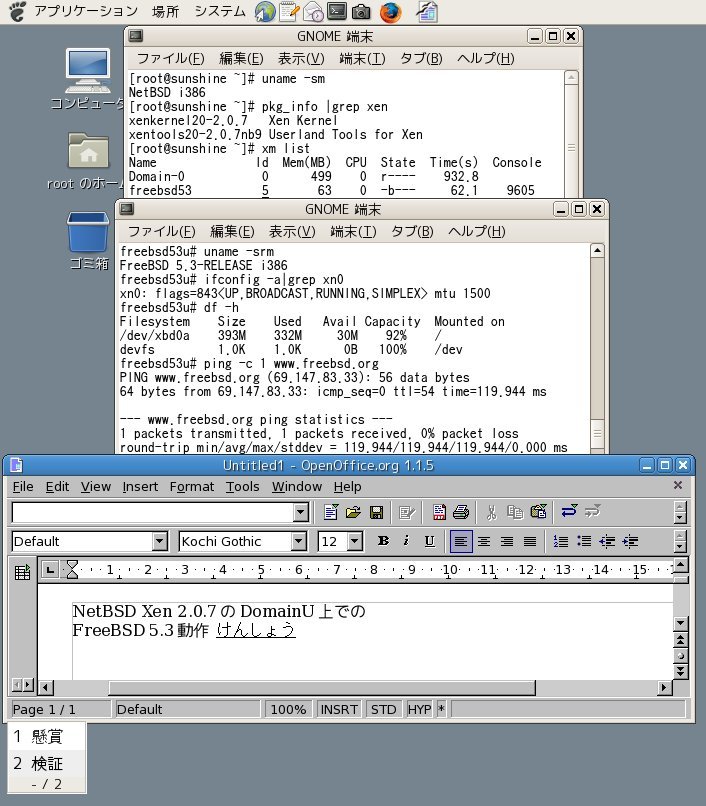
Task: Click the Increase Indent icon
Action: point(630,541)
